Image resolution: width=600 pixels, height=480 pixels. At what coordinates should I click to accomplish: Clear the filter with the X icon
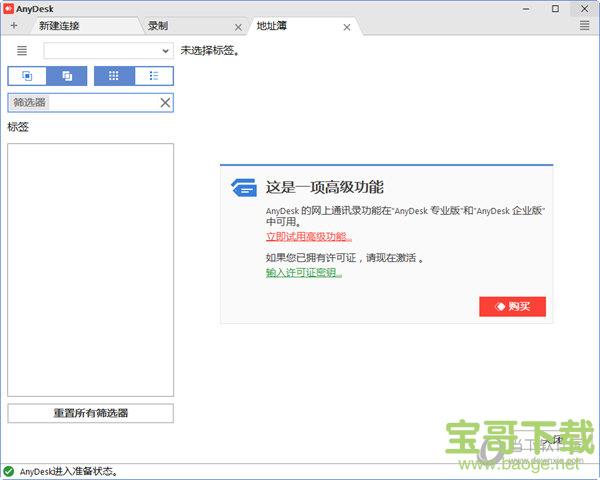click(x=165, y=103)
